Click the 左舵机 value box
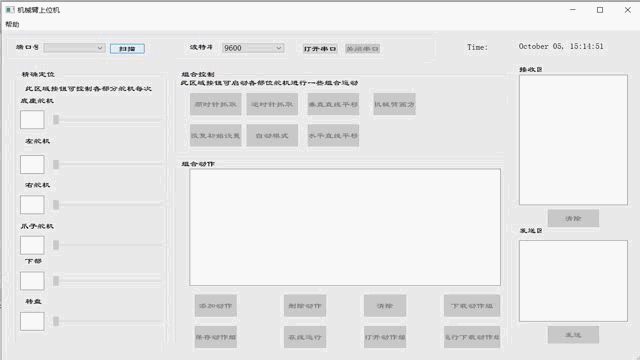The height and width of the screenshot is (360, 640). 32,164
